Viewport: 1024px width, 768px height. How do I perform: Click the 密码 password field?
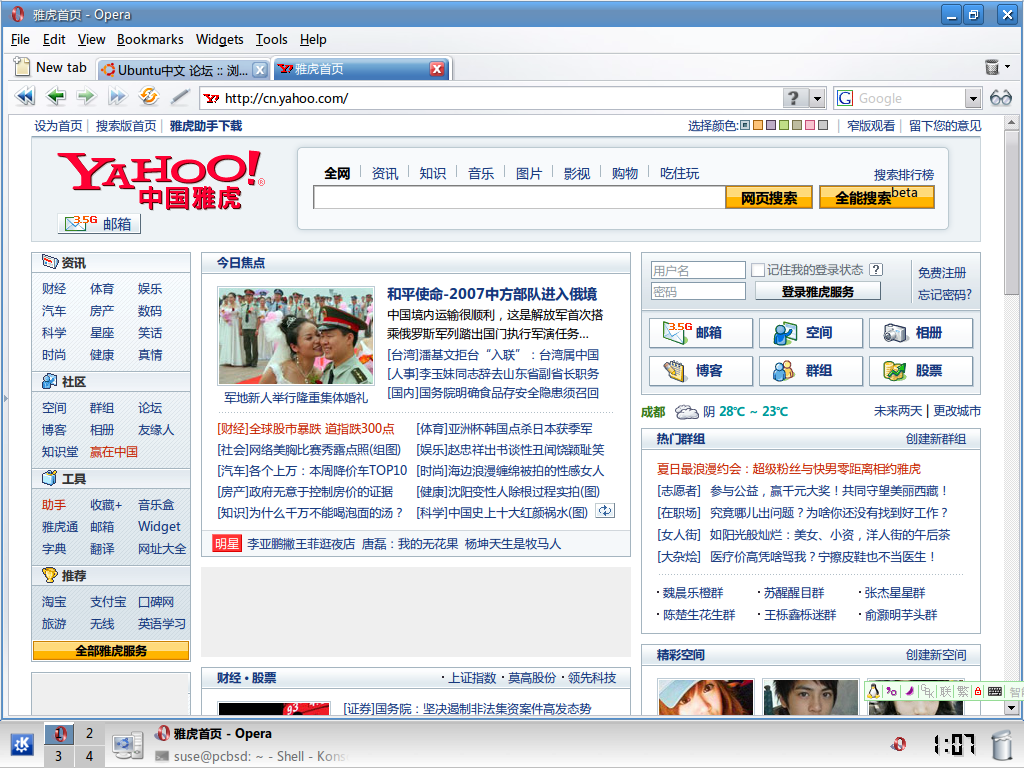tap(698, 291)
